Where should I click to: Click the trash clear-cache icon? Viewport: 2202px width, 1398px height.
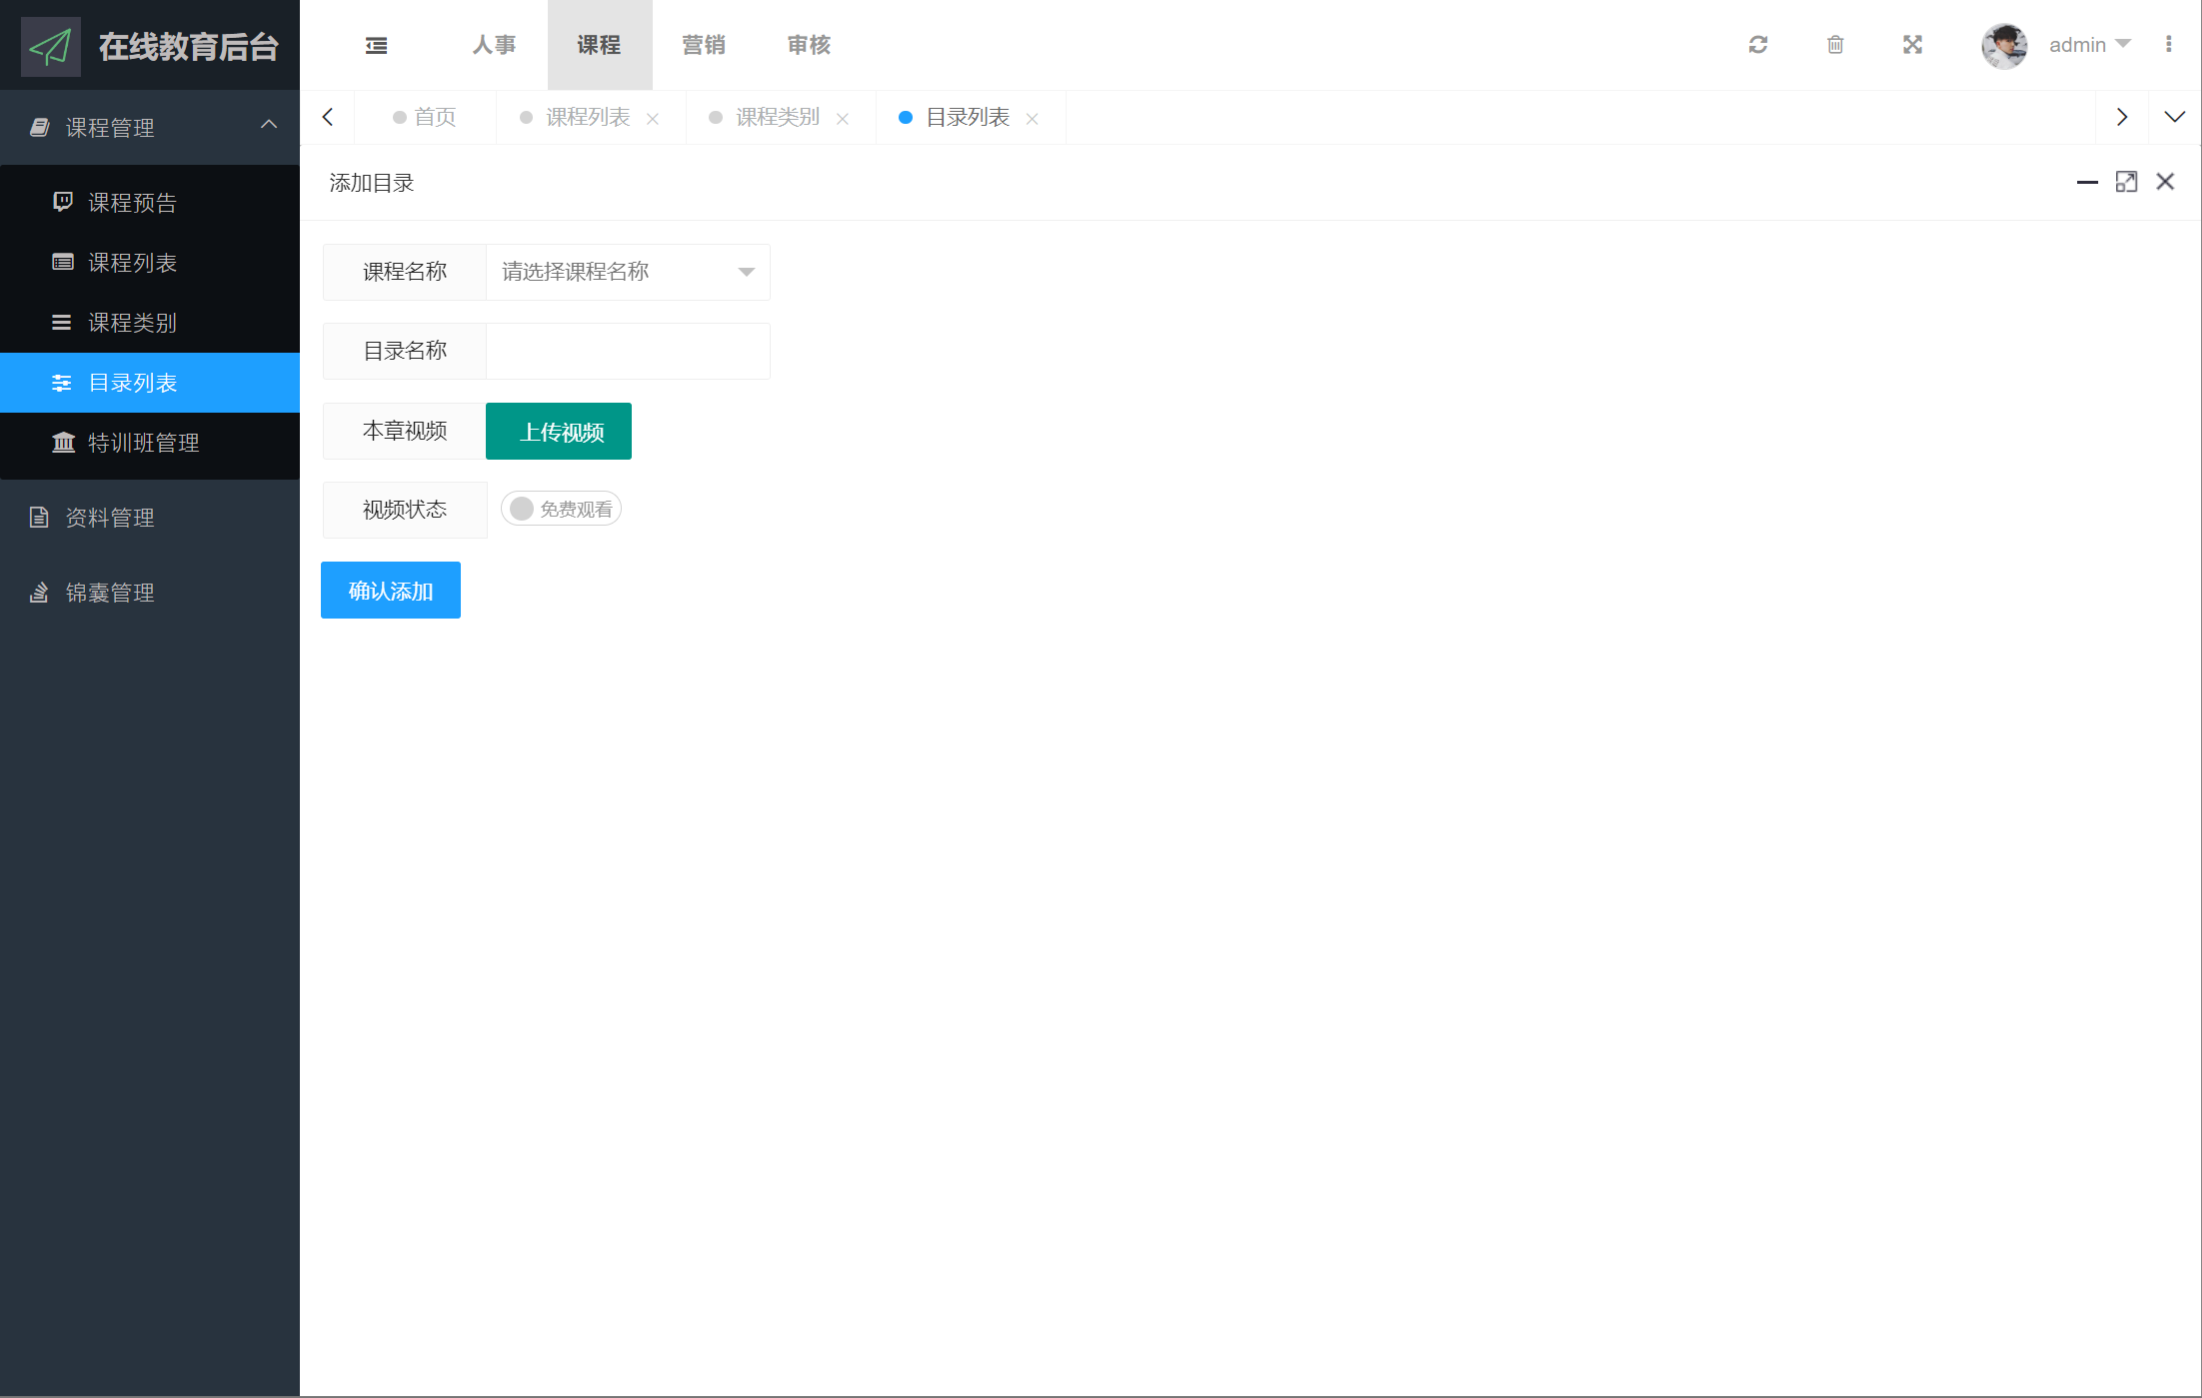[1835, 45]
